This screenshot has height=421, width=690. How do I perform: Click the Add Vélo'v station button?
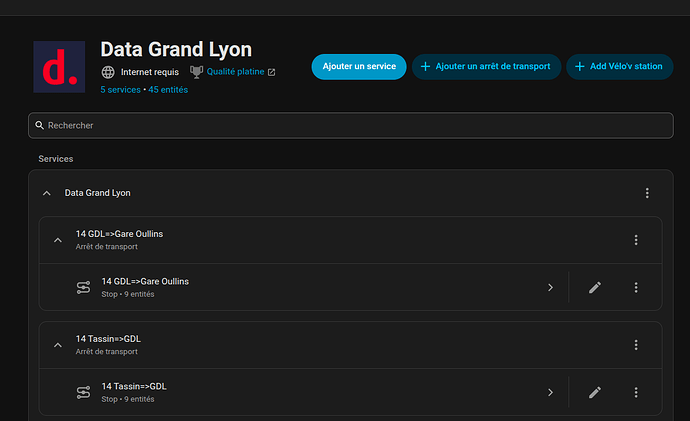click(x=620, y=66)
